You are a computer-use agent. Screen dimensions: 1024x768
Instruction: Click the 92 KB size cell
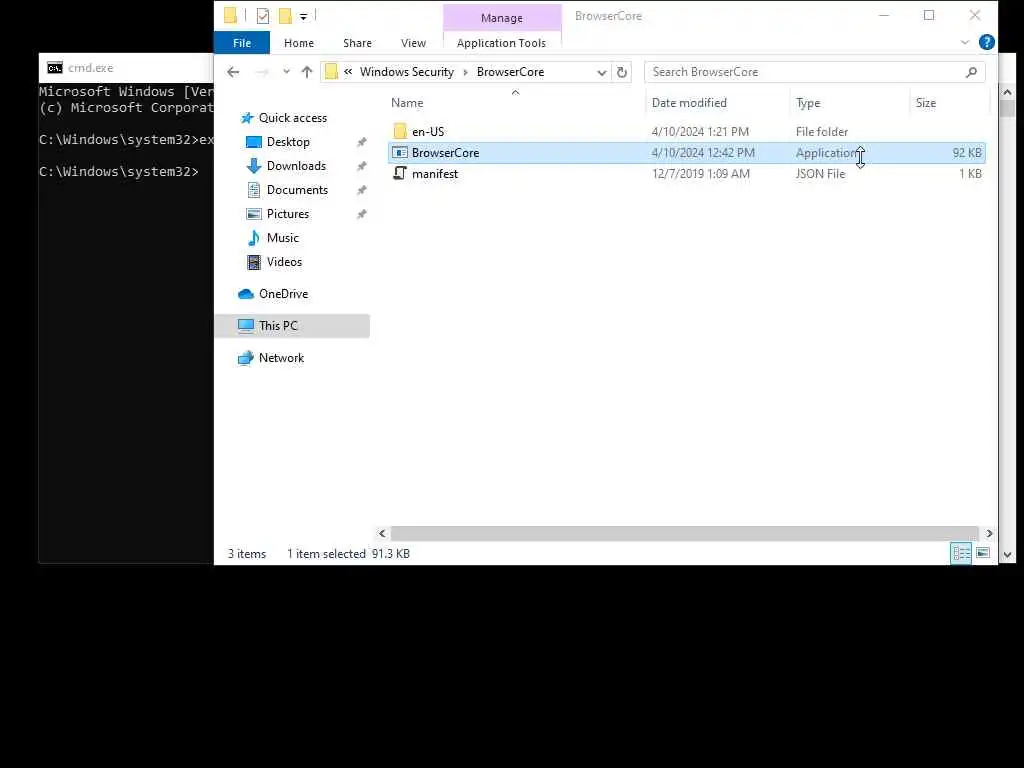(967, 153)
